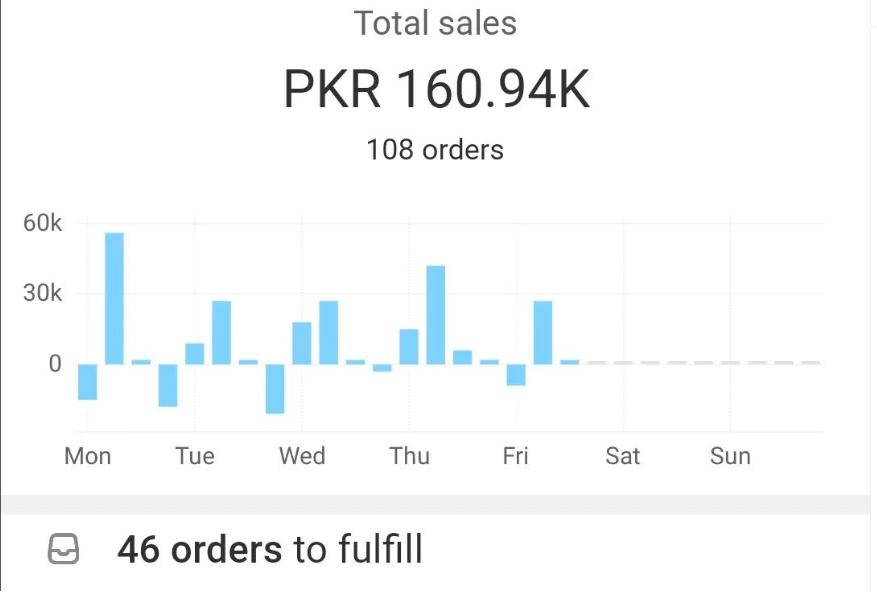
Task: Select the Tue label on the chart axis
Action: point(195,456)
